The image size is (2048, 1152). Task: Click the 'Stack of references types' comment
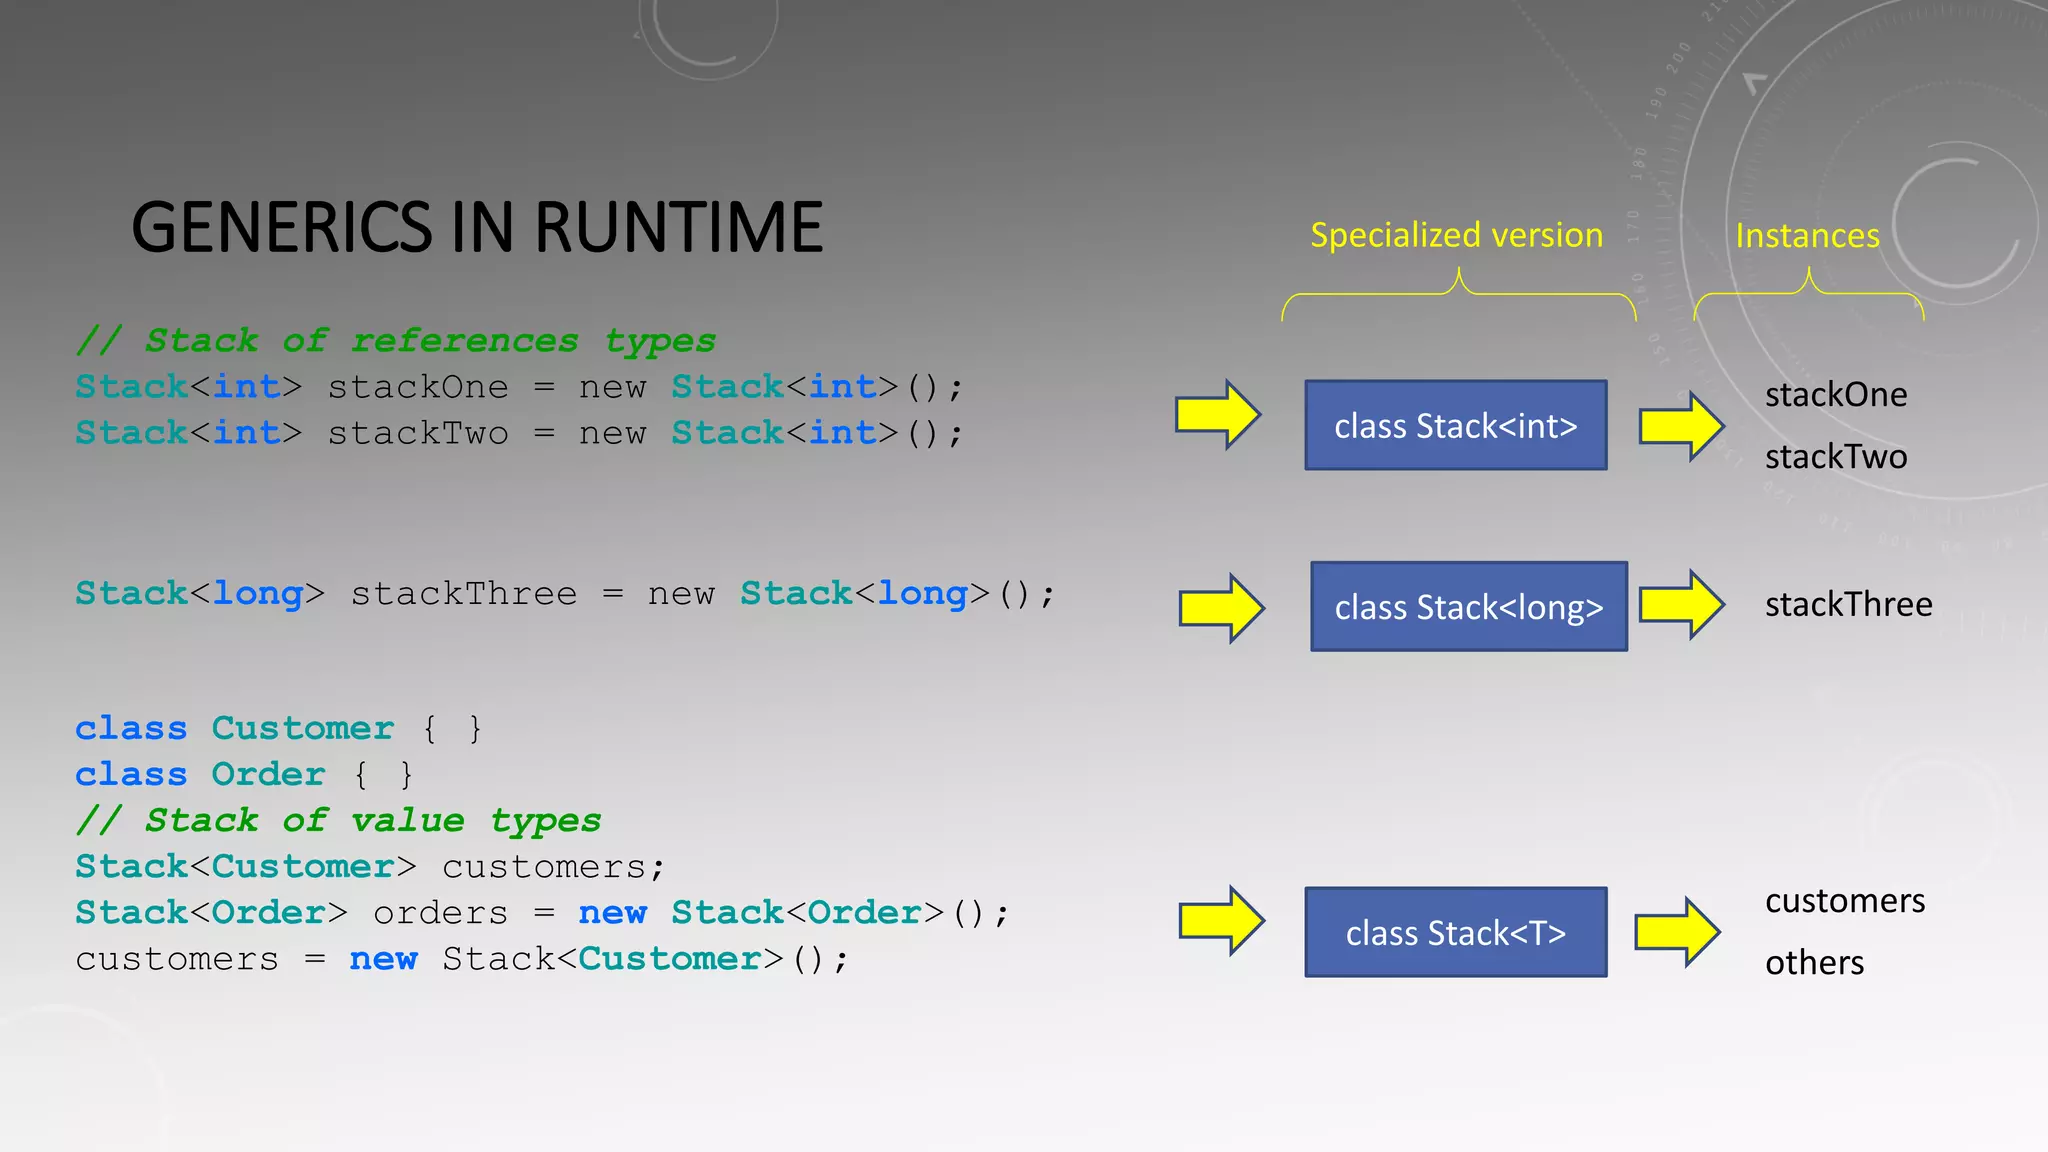(396, 341)
